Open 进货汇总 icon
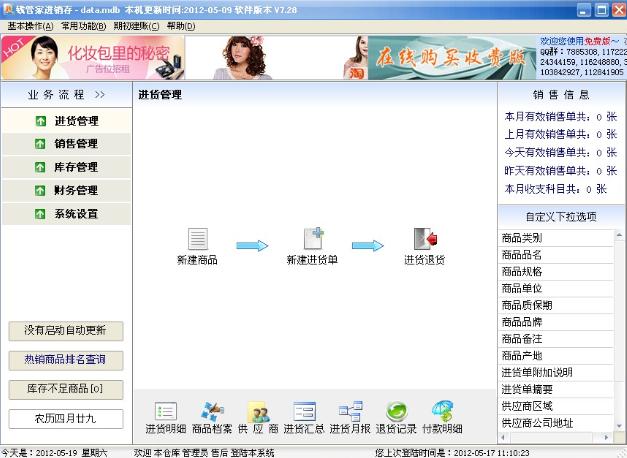Image resolution: width=627 pixels, height=458 pixels. pyautogui.click(x=304, y=412)
